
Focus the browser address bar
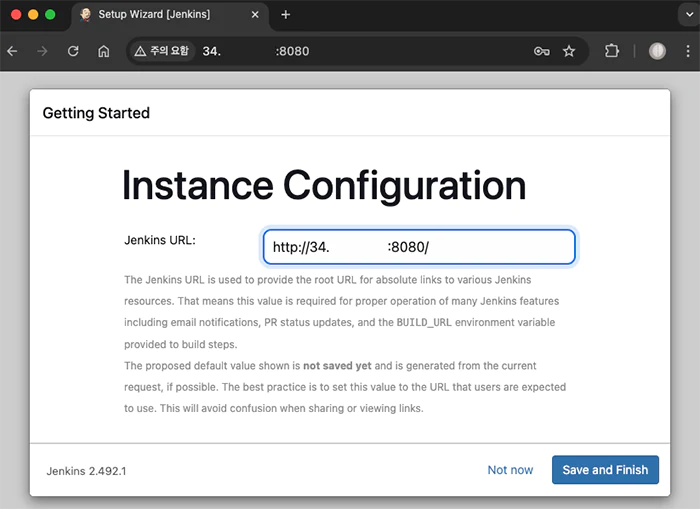(357, 51)
